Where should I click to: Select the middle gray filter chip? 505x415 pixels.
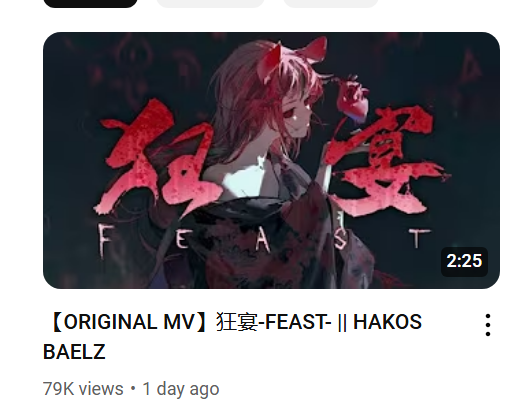coord(210,3)
